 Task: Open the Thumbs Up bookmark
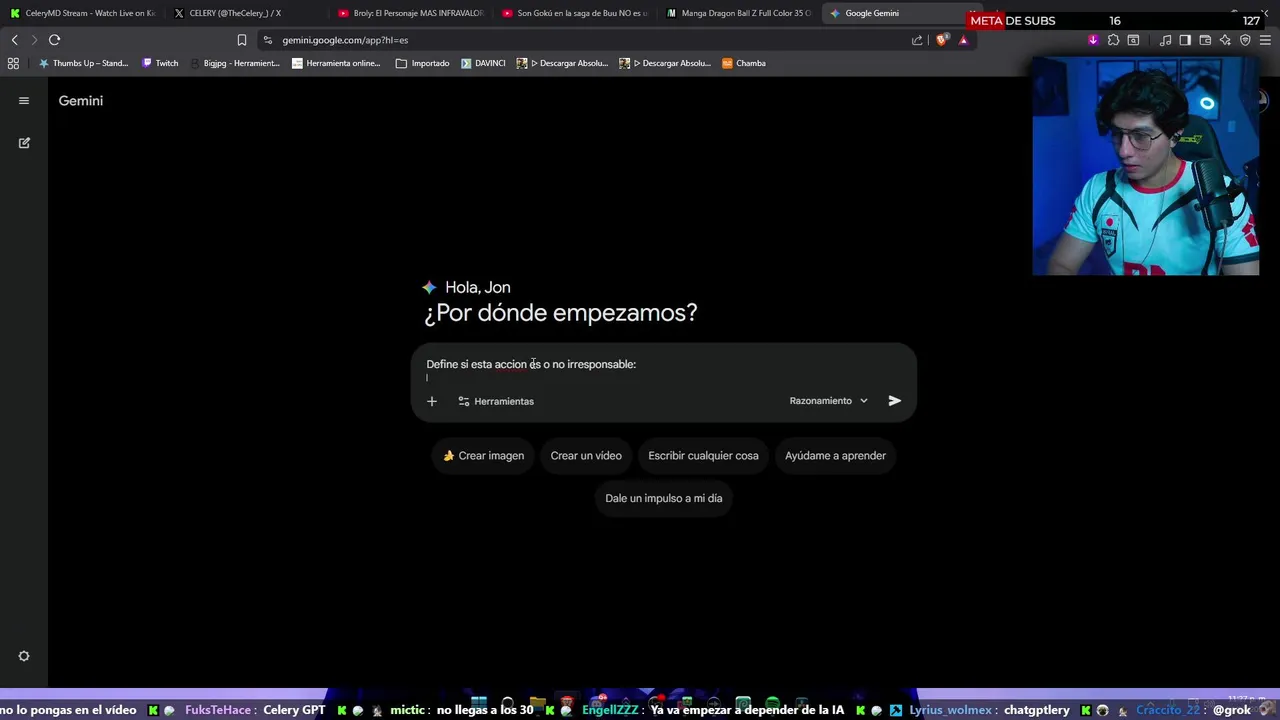pyautogui.click(x=83, y=63)
